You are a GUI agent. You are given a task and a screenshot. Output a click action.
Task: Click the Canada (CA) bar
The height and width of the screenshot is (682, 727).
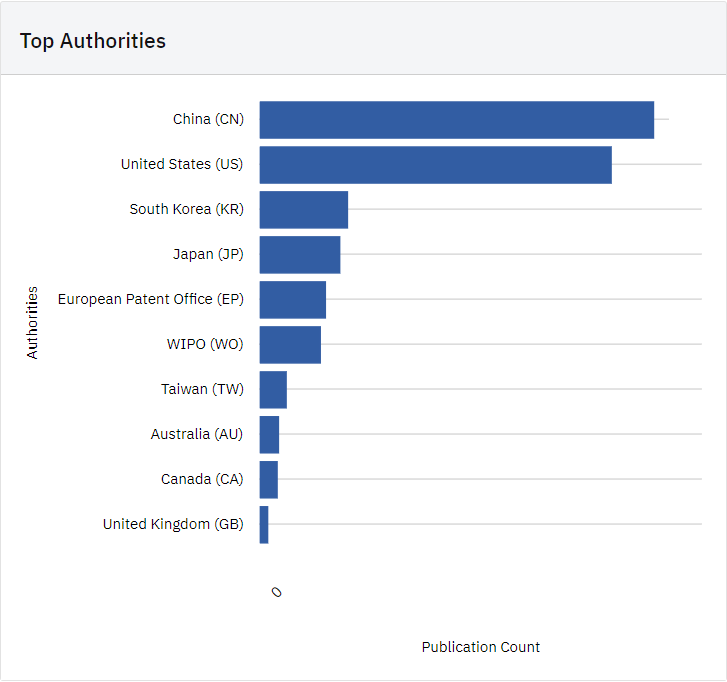click(x=268, y=480)
